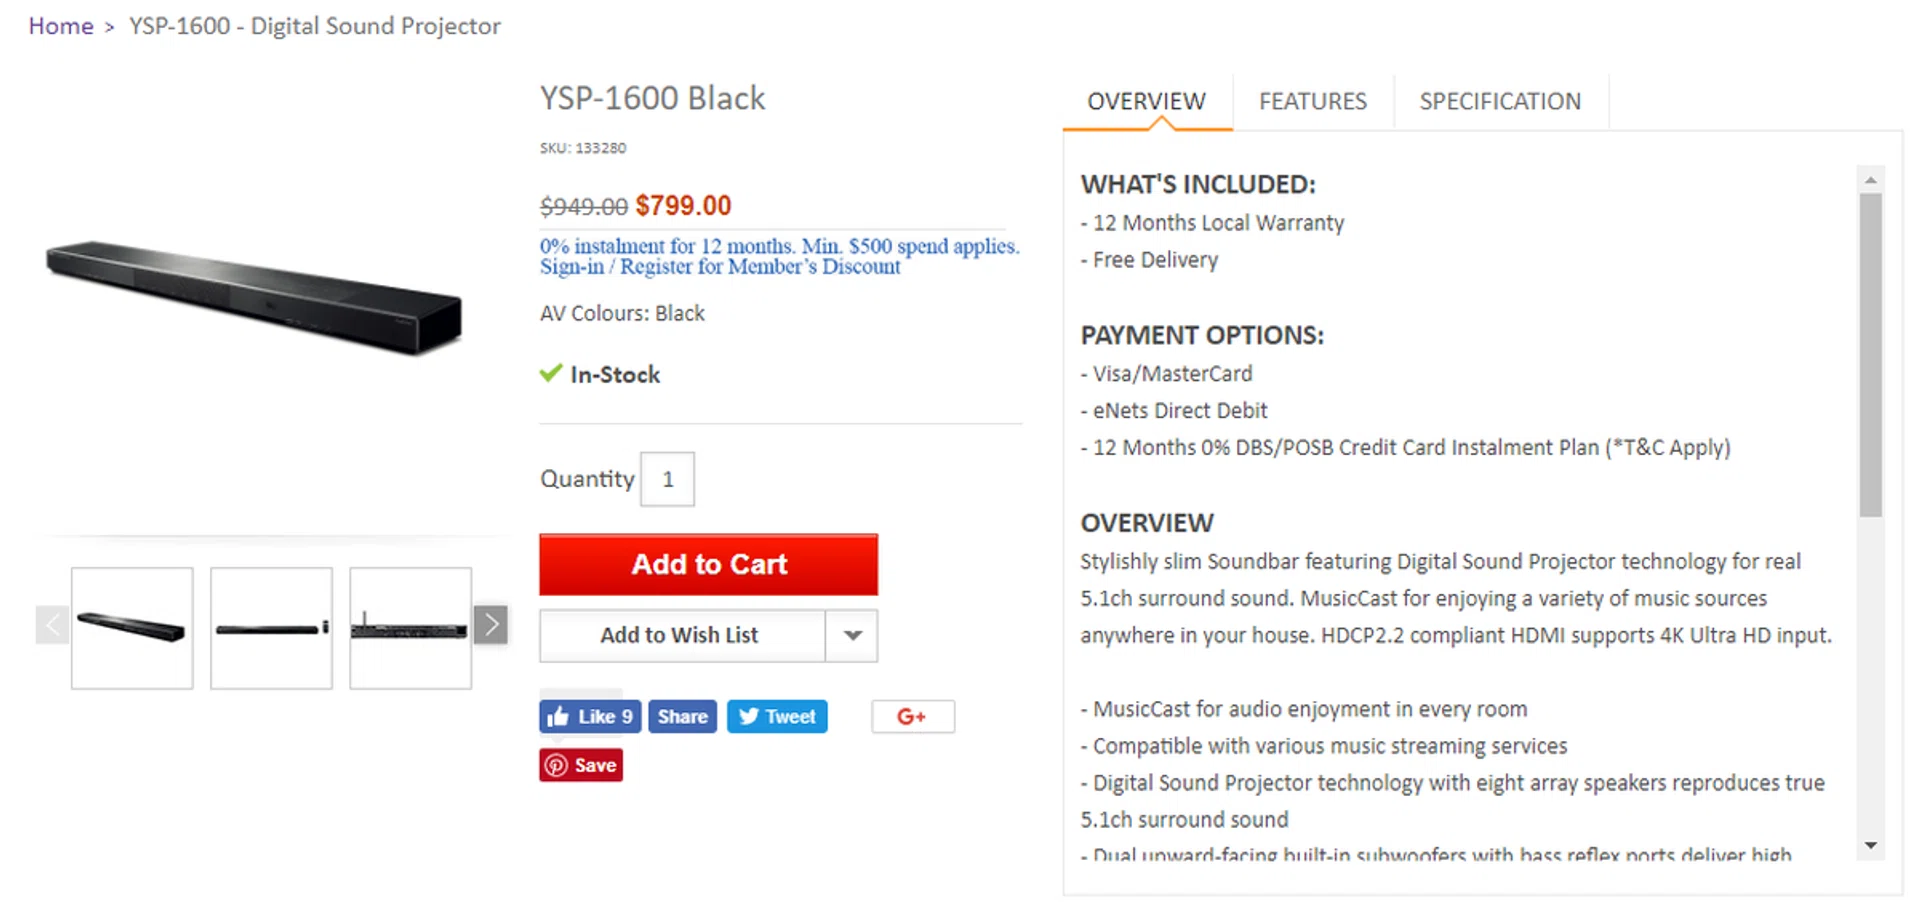
Task: Click the Add to Wish List button
Action: tap(680, 636)
